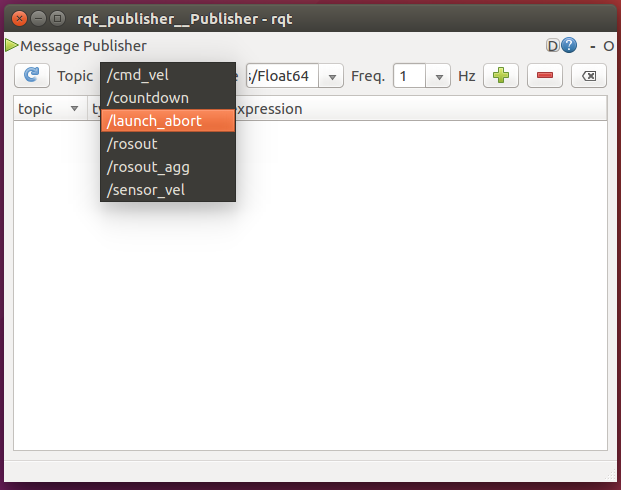Choose /cmd_vel in the topic dropdown list
Screen dimensions: 621x490
tap(168, 75)
